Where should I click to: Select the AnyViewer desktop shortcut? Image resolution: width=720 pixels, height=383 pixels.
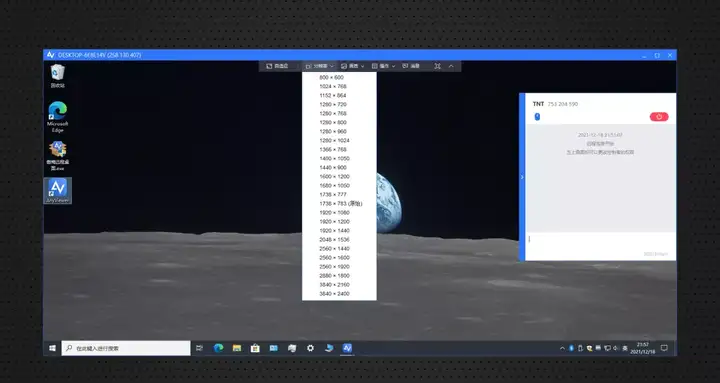(x=57, y=191)
